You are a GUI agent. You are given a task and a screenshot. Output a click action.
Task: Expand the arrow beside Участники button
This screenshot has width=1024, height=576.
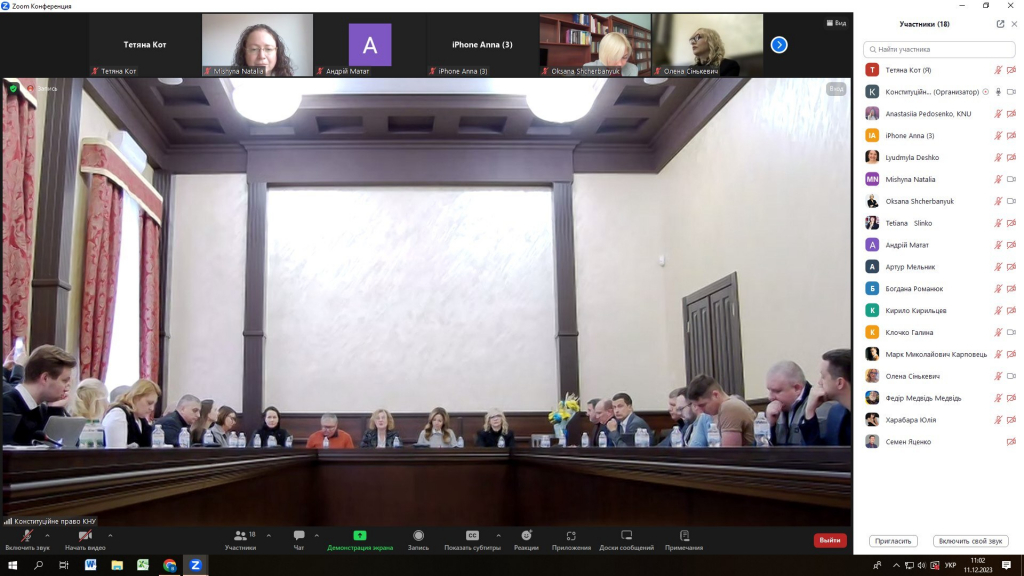(268, 536)
